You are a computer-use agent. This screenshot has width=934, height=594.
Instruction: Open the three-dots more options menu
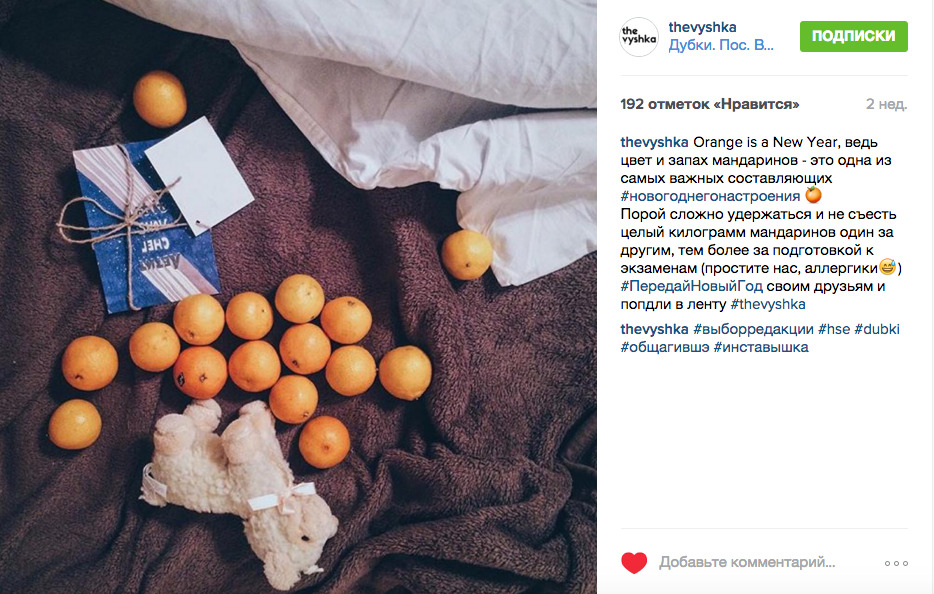tap(896, 563)
